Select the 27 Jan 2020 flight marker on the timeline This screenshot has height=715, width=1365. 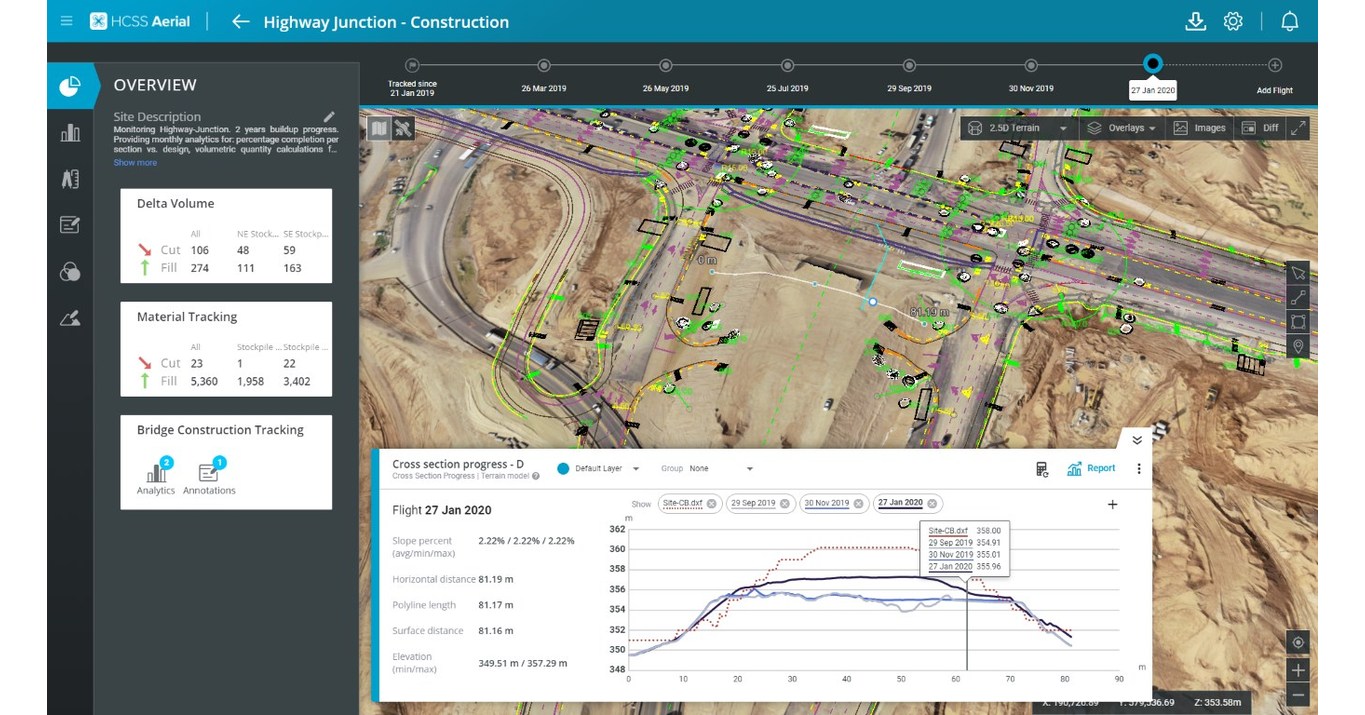click(x=1152, y=63)
